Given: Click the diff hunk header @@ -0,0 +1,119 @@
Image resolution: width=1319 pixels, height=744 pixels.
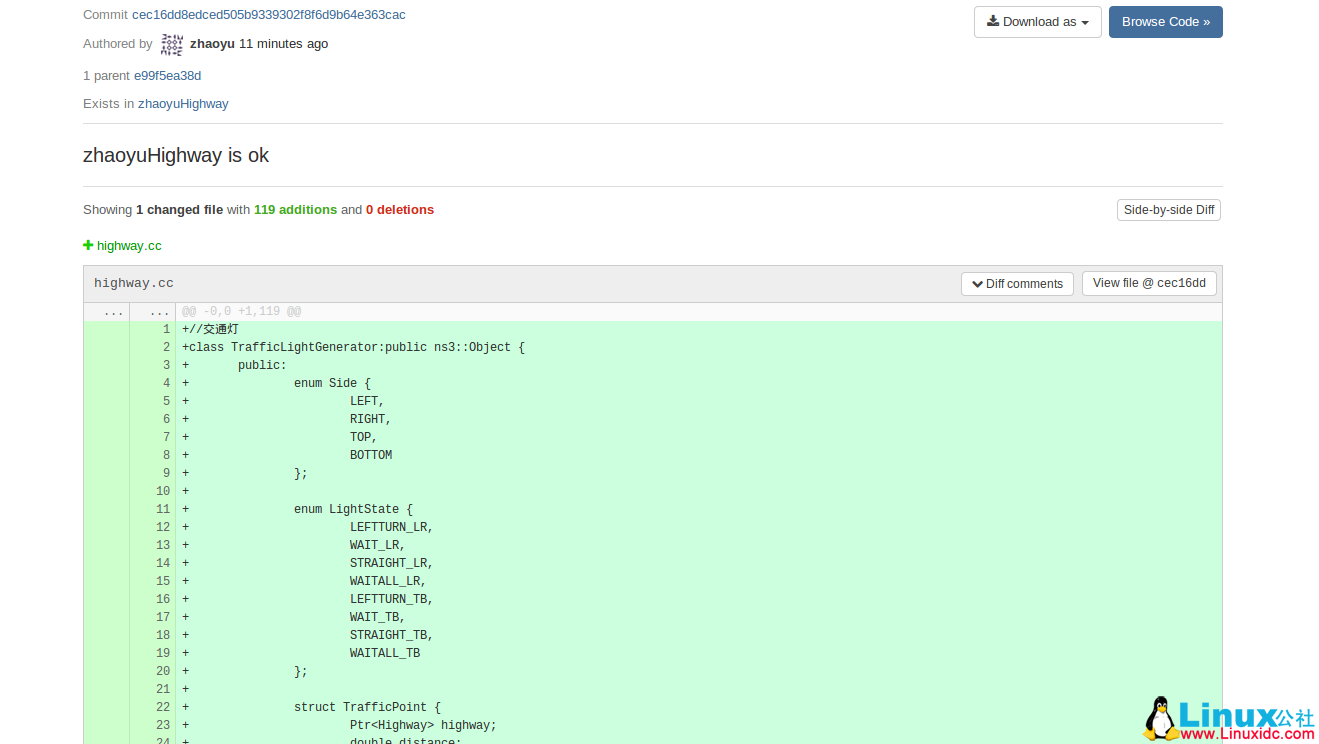Looking at the screenshot, I should tap(239, 311).
